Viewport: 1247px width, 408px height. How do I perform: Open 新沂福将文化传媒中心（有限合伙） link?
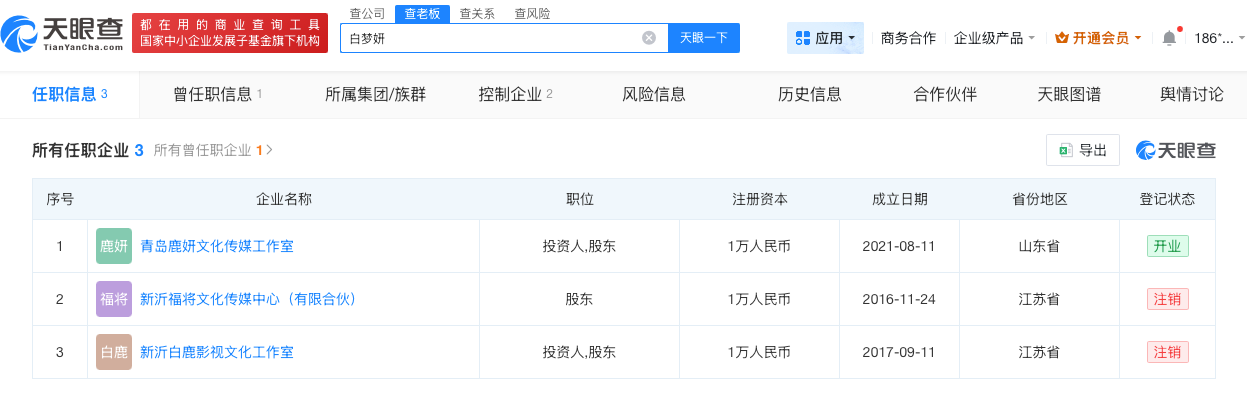[248, 299]
